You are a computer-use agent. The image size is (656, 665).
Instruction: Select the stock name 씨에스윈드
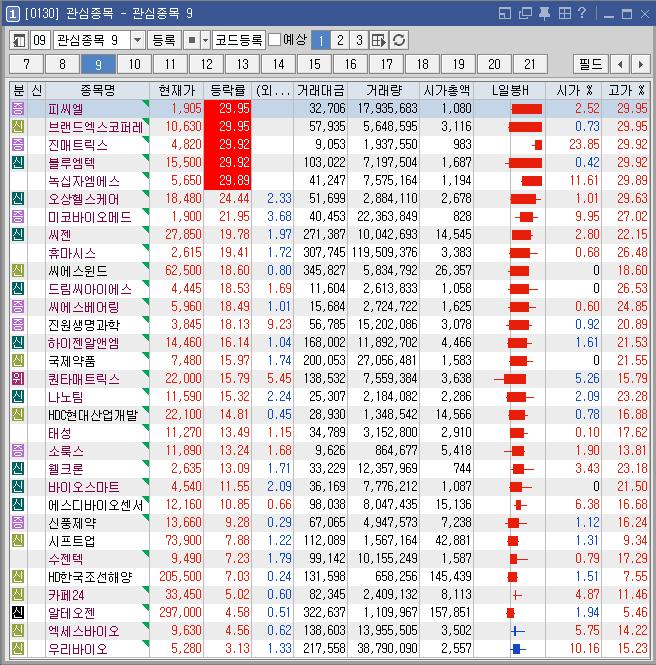point(77,271)
